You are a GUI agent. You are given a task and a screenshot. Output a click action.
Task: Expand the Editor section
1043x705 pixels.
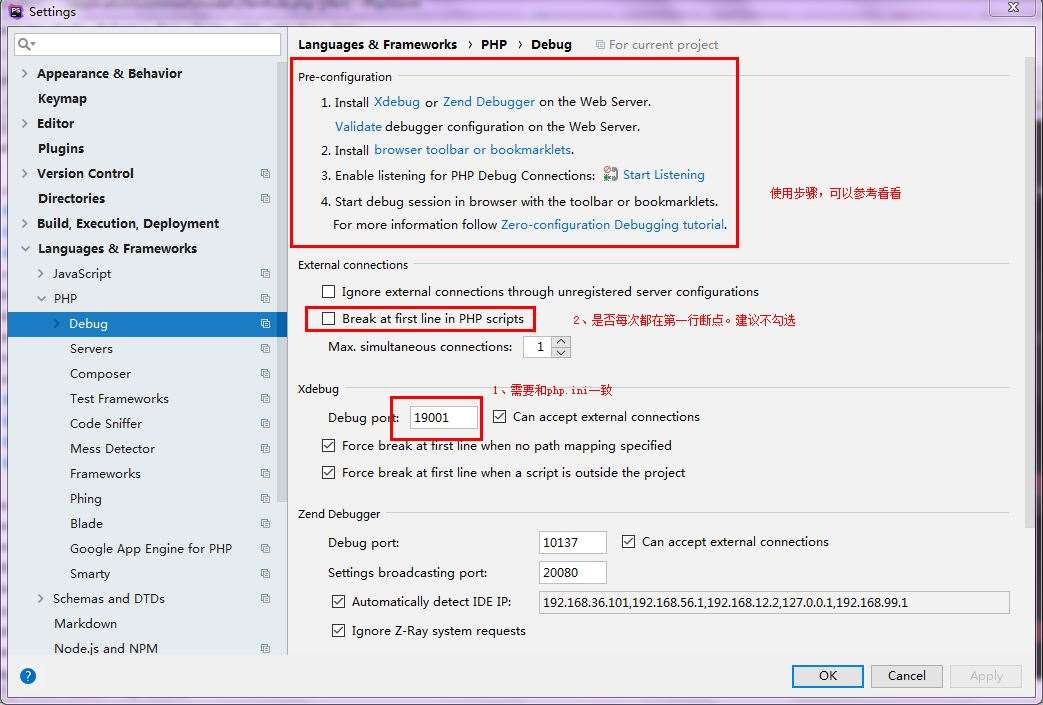click(25, 123)
